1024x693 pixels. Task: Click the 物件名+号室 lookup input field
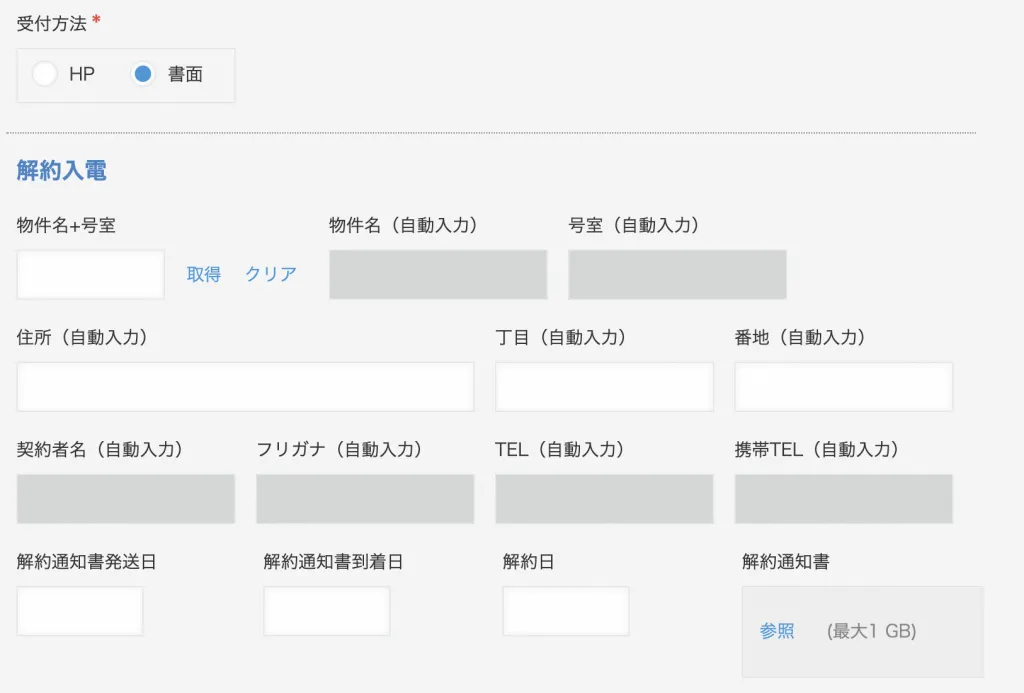coord(91,275)
